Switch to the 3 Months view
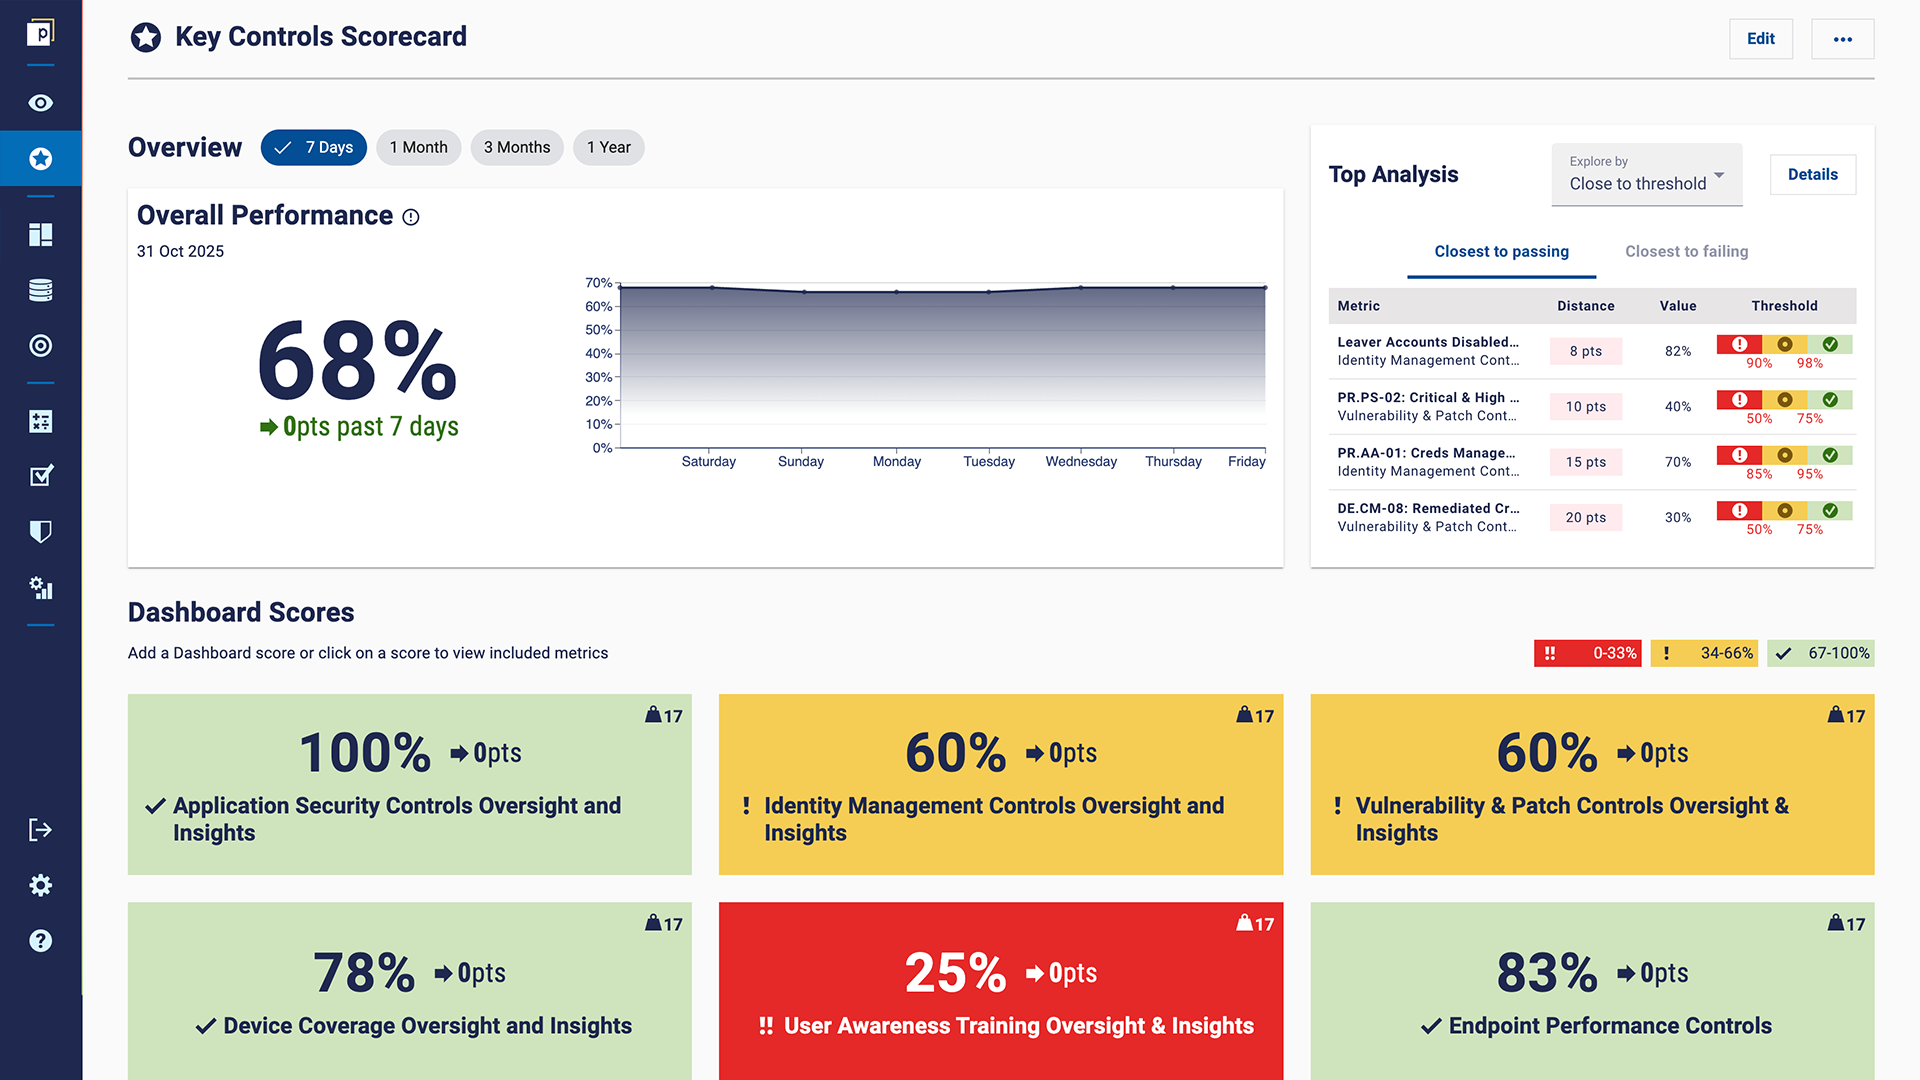Screen dimensions: 1920x1080 click(516, 147)
